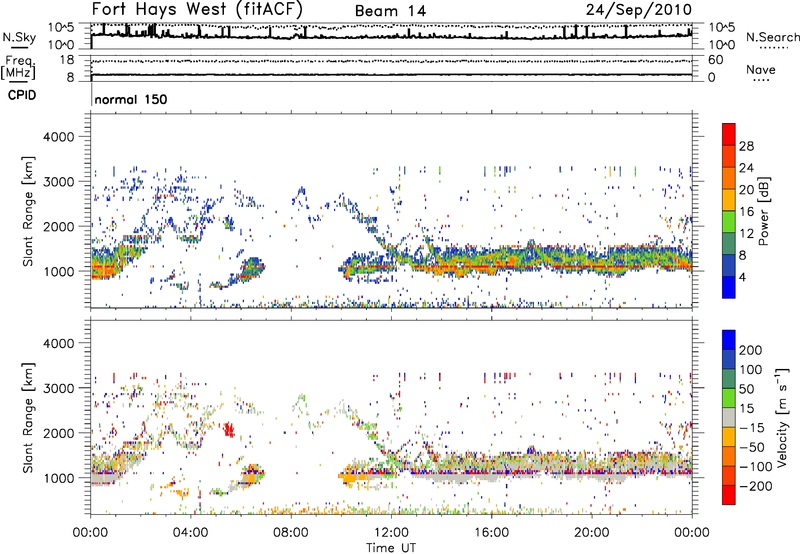Viewport: 800px width, 554px height.
Task: Click the "20:00" time axis label
Action: (591, 533)
